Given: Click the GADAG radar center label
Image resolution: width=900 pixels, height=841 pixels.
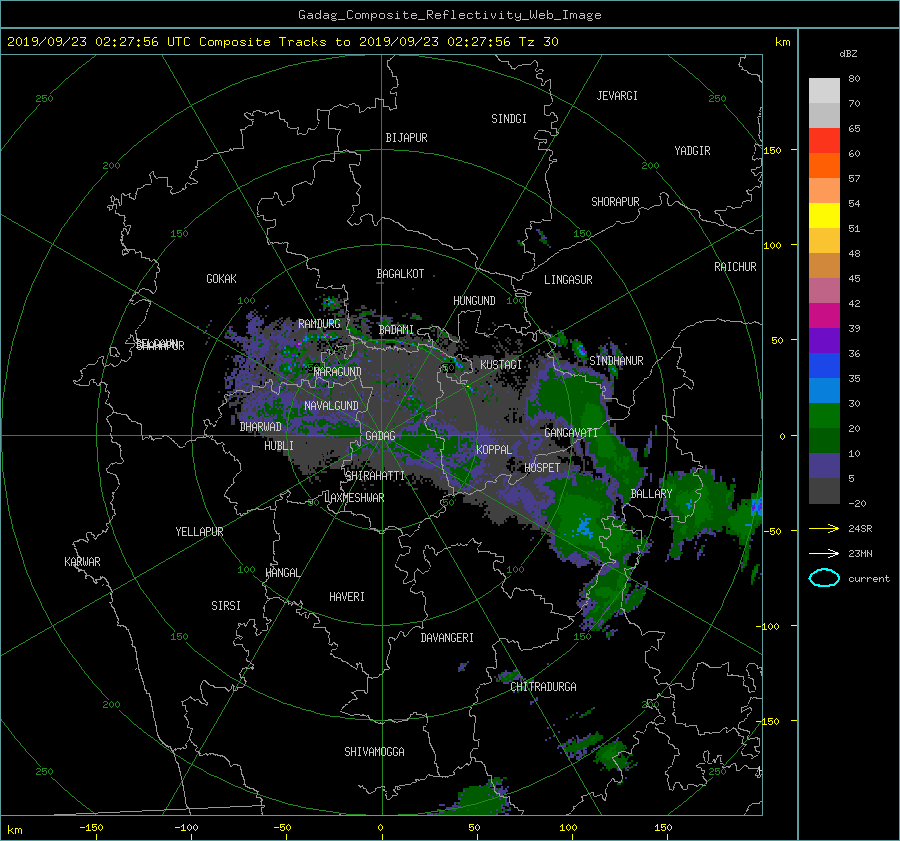Looking at the screenshot, I should click(x=381, y=436).
